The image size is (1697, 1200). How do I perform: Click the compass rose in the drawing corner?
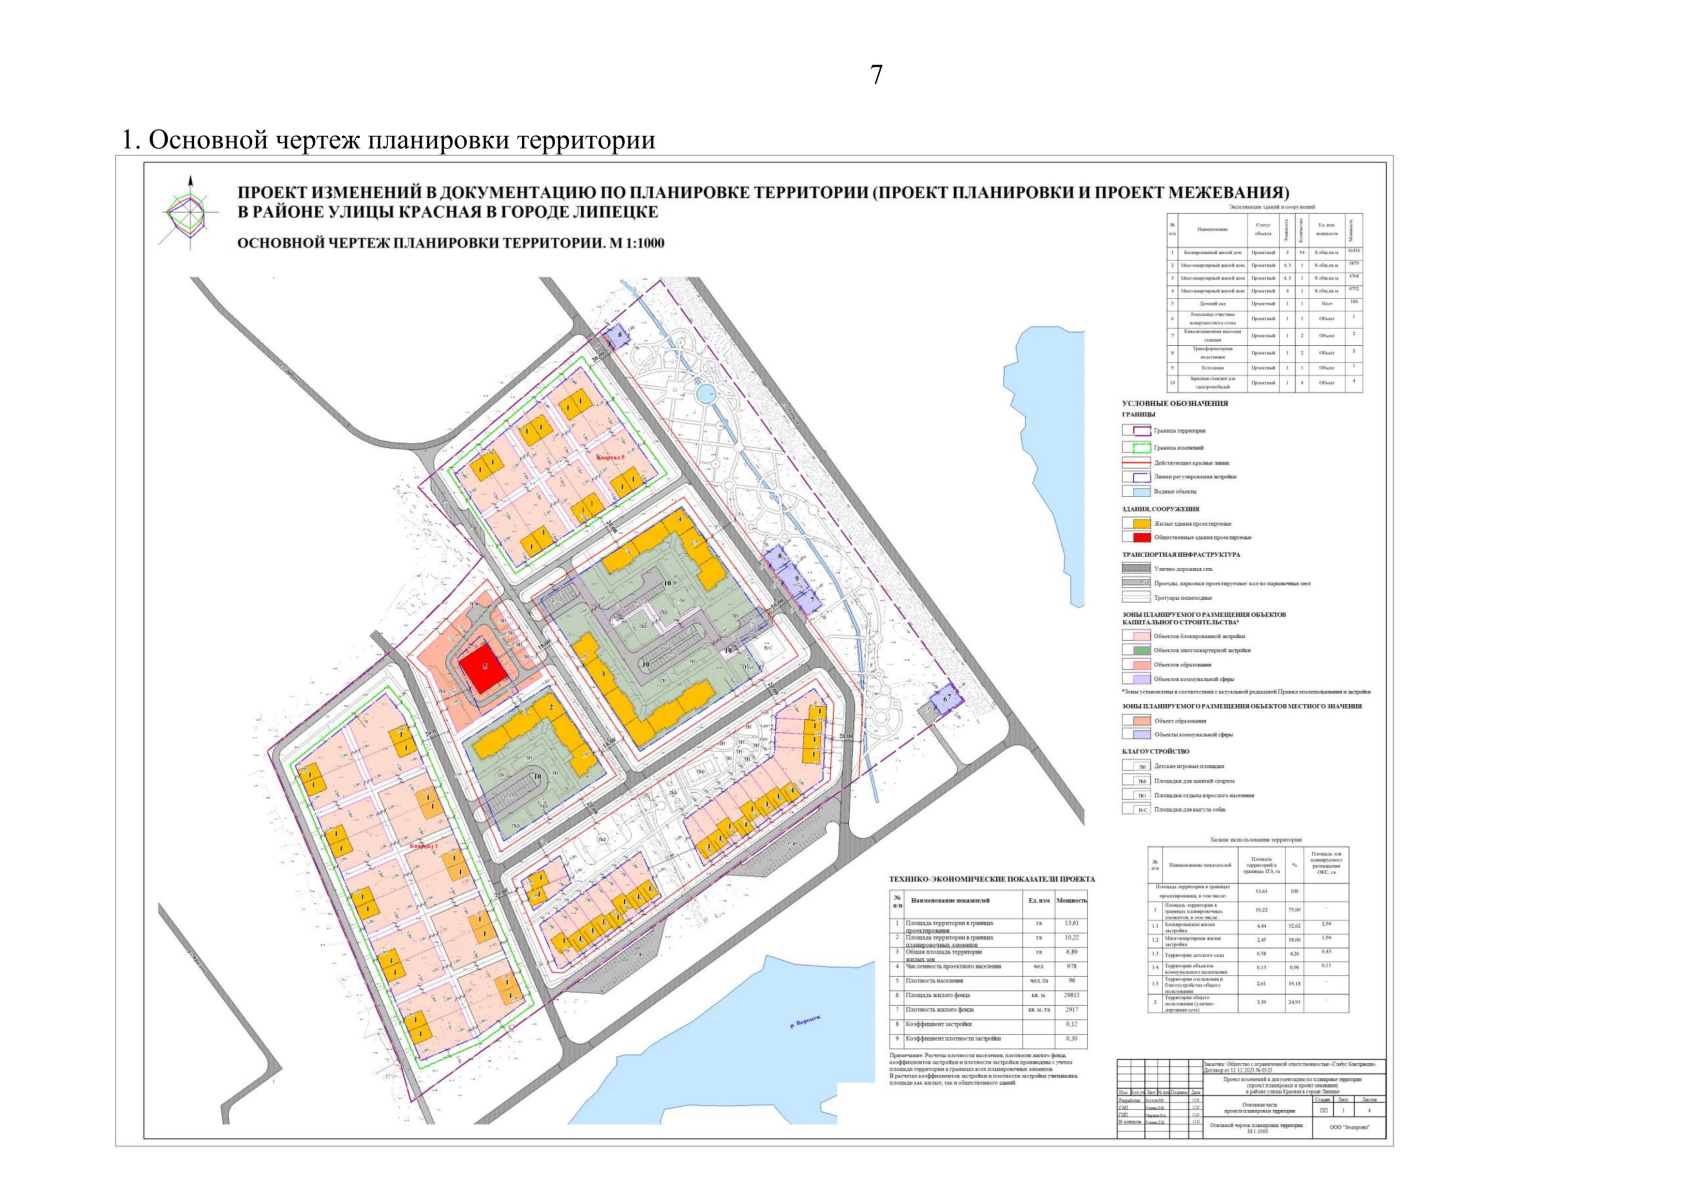click(x=190, y=211)
